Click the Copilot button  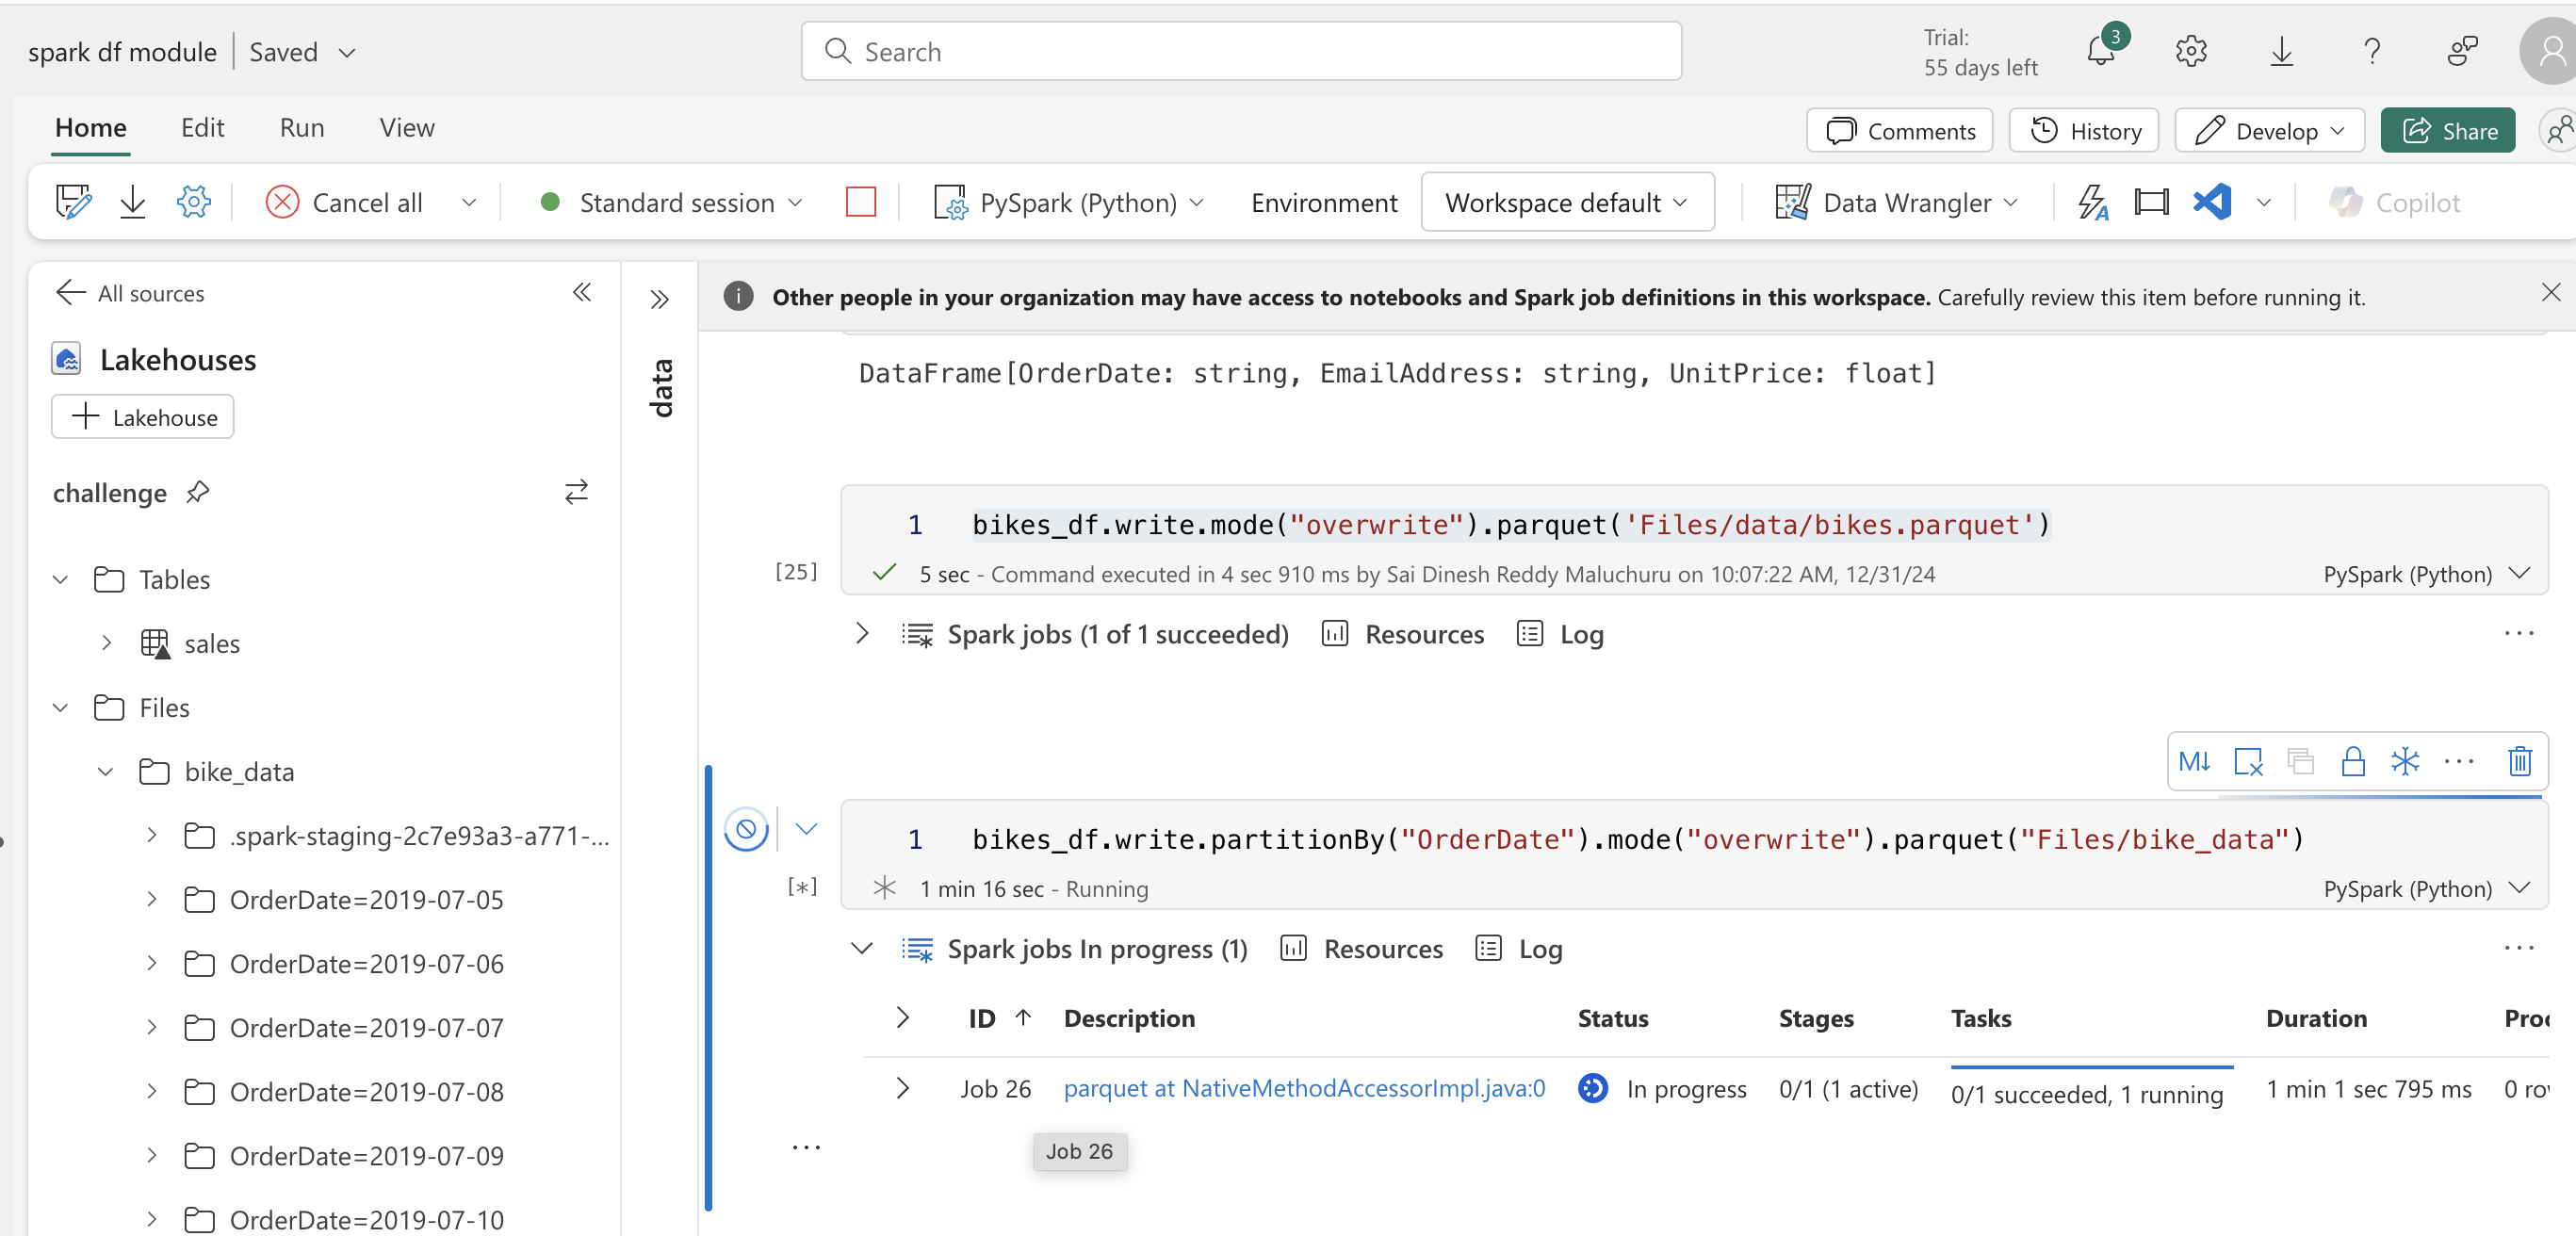(2395, 203)
